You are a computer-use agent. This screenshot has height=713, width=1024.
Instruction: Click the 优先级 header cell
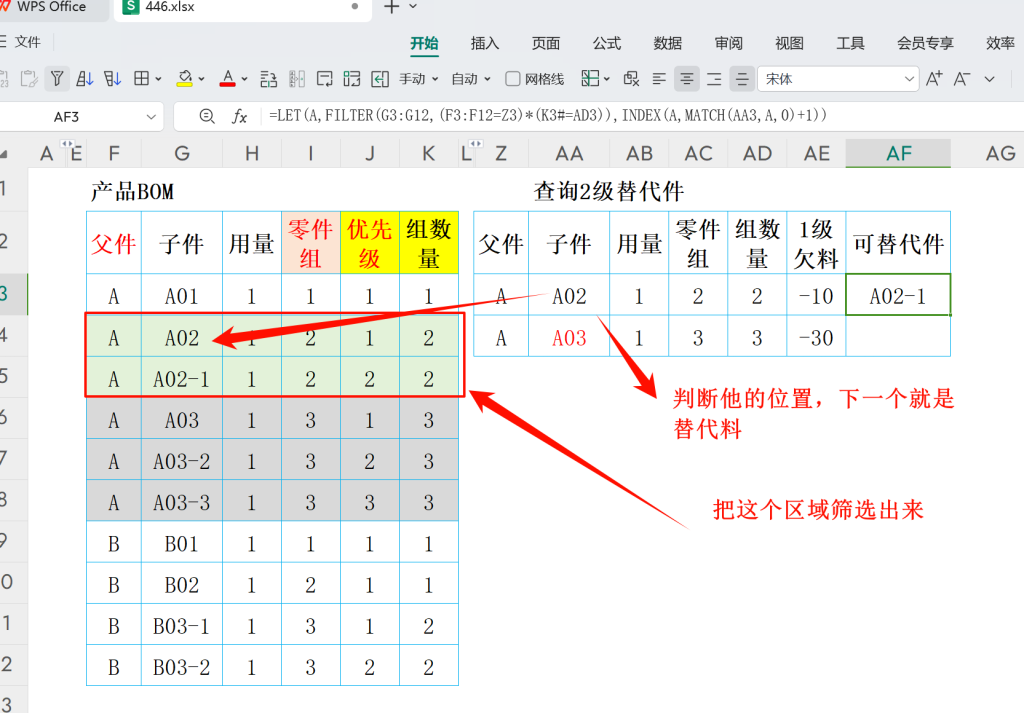[x=370, y=244]
